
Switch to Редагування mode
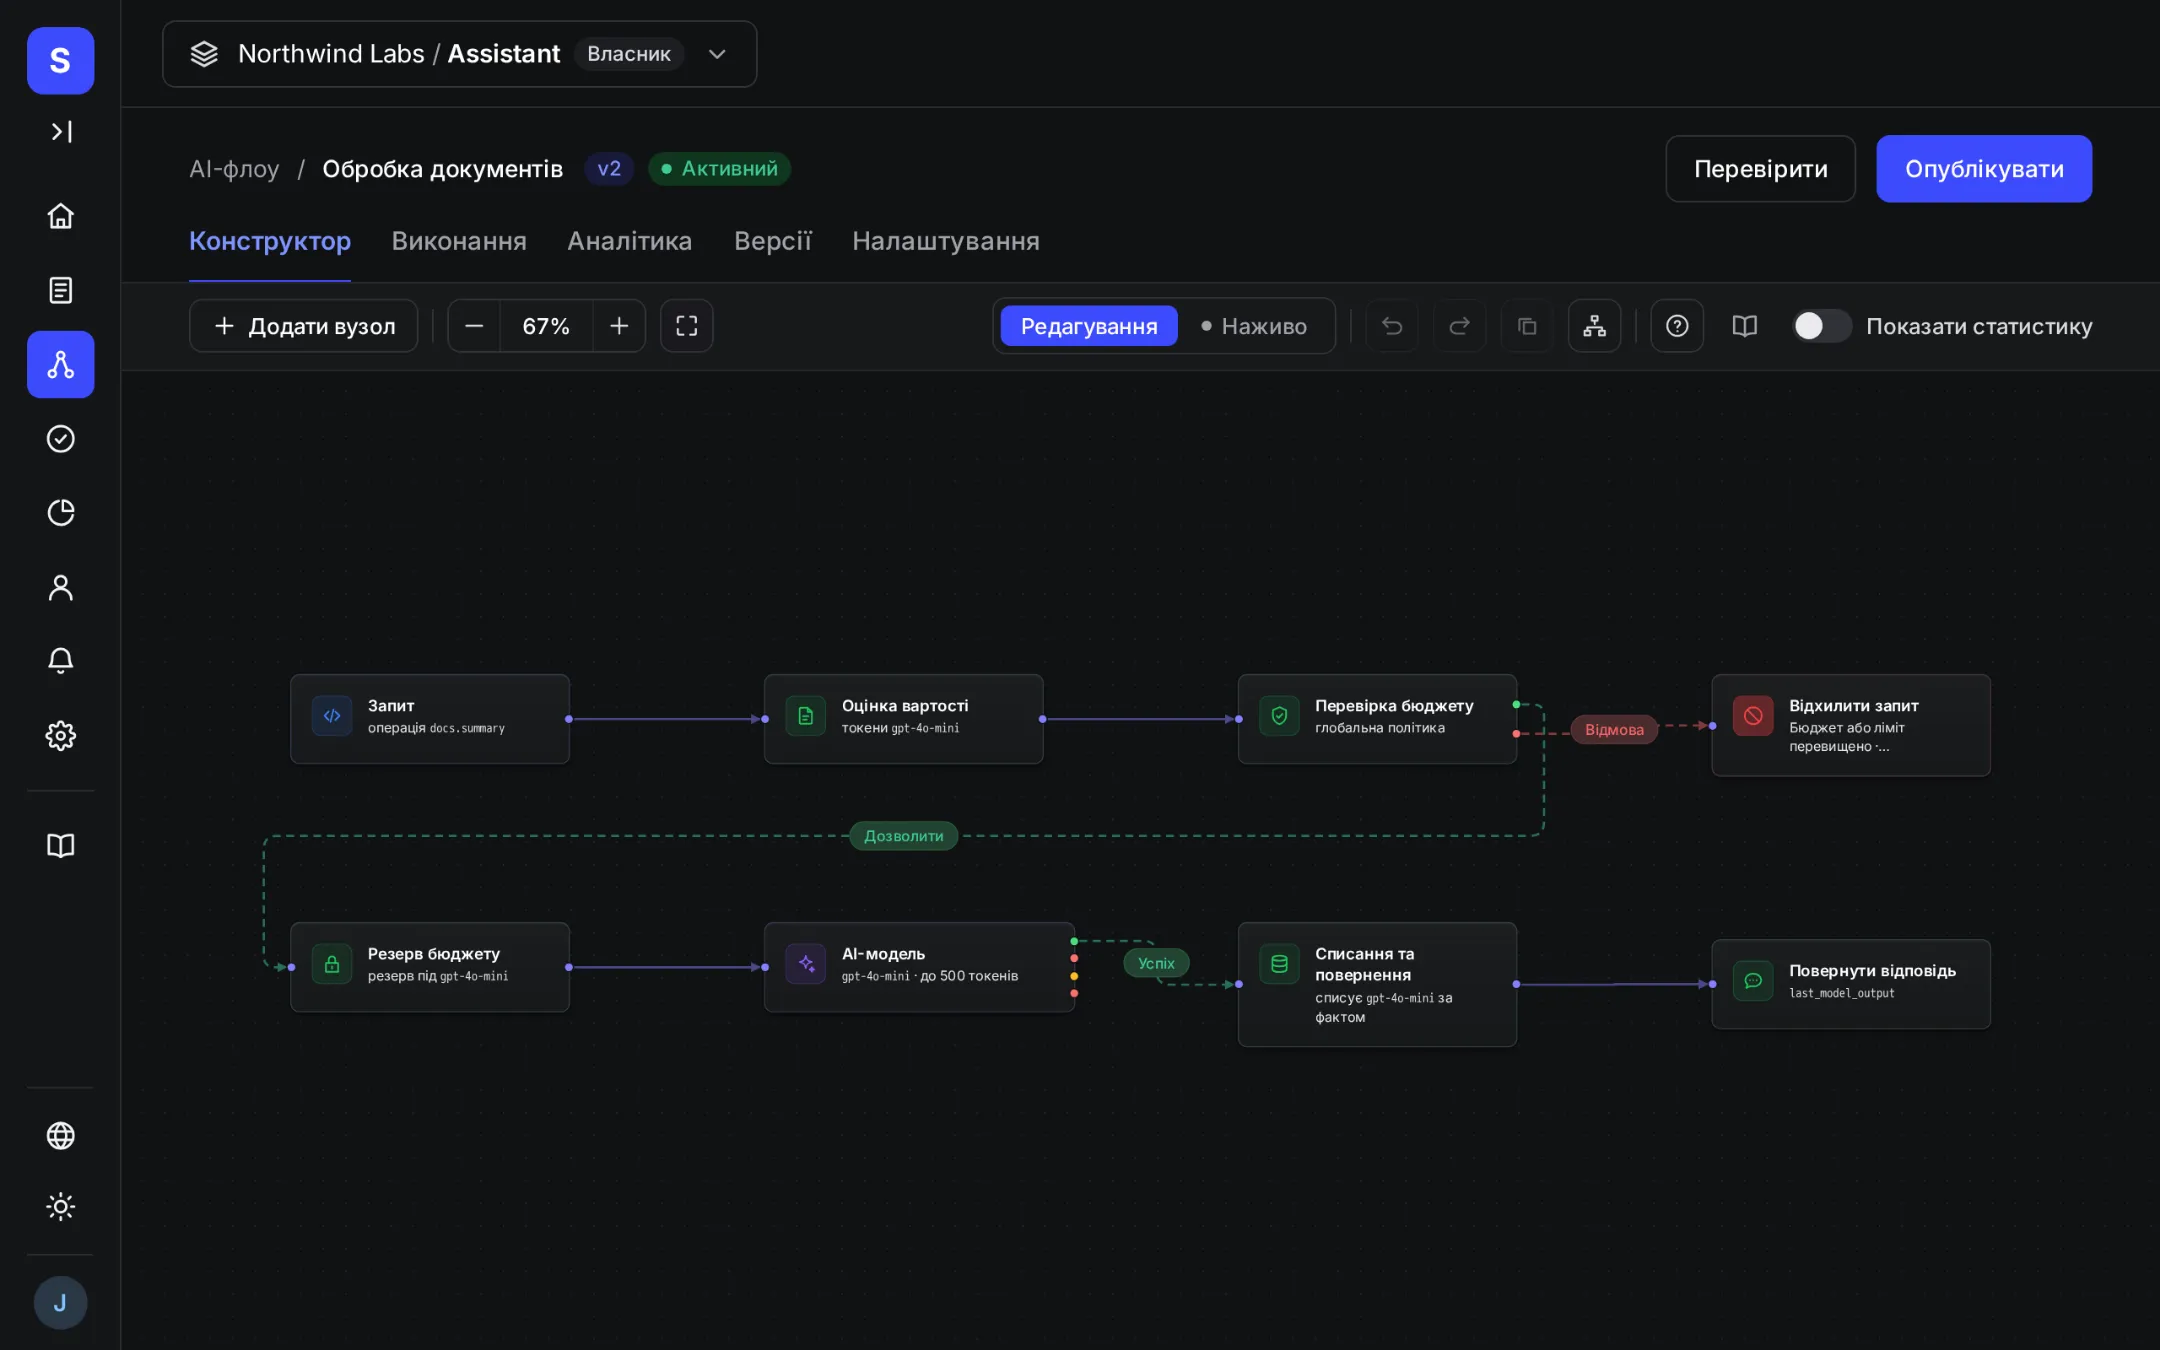coord(1089,326)
